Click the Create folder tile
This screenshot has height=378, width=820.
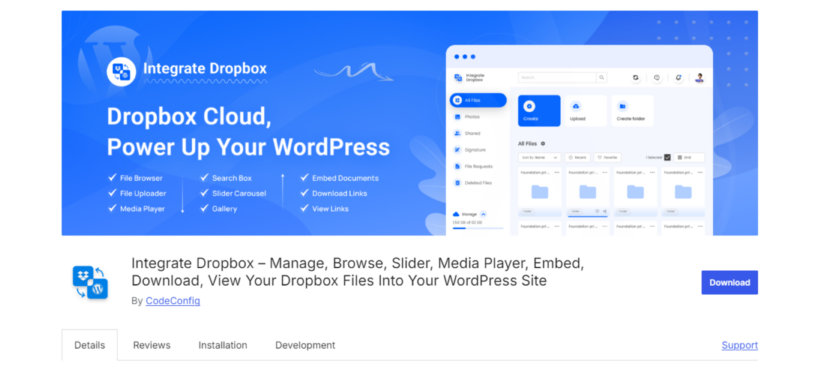tap(632, 111)
